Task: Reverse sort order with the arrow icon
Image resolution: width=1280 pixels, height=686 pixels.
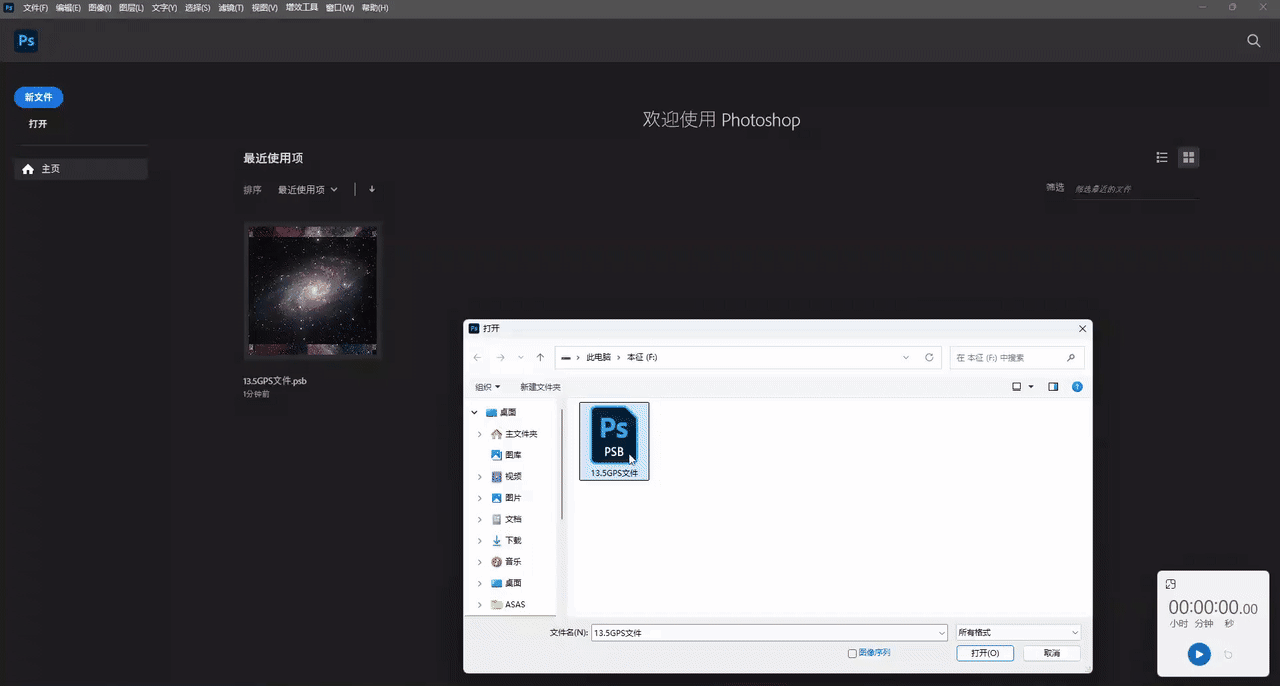Action: [372, 189]
